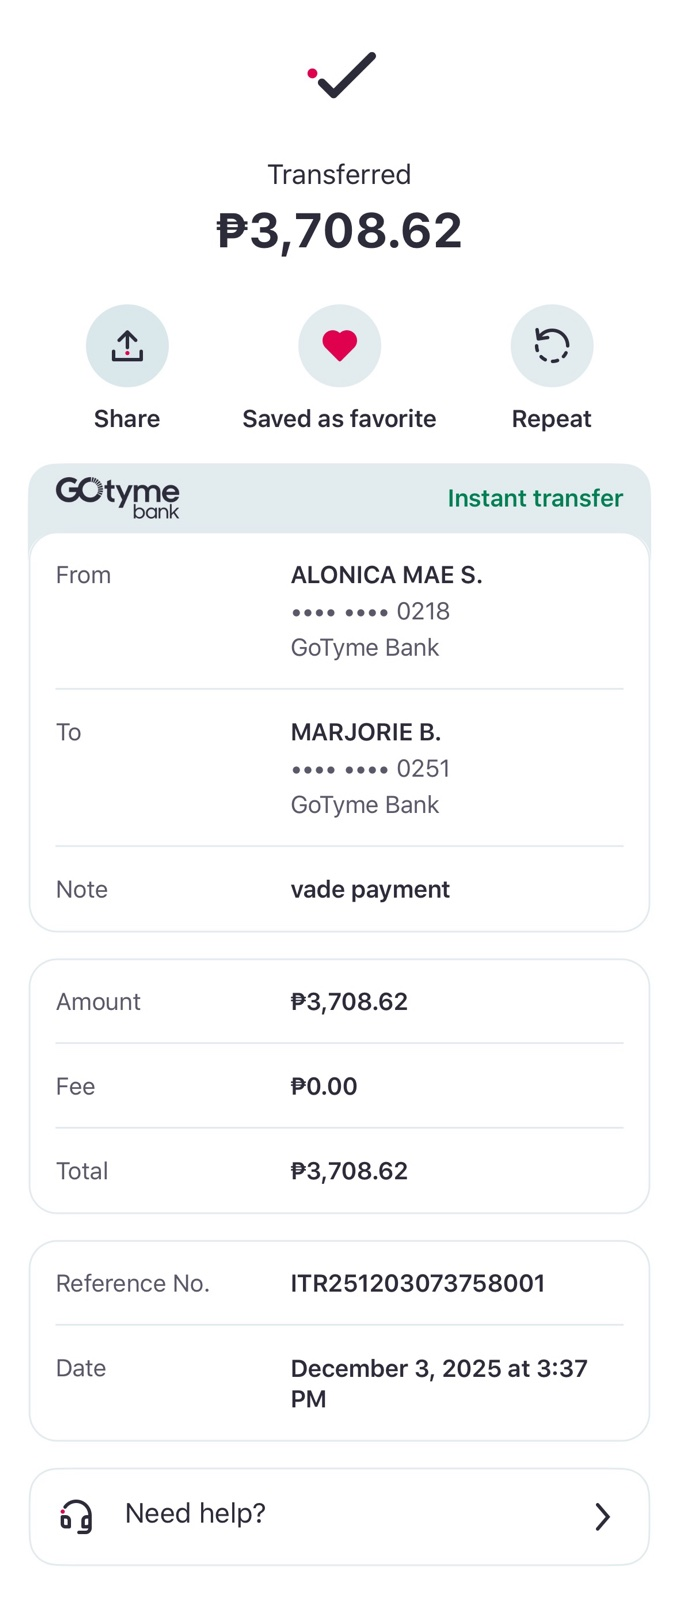Click the success checkmark icon

tap(342, 75)
